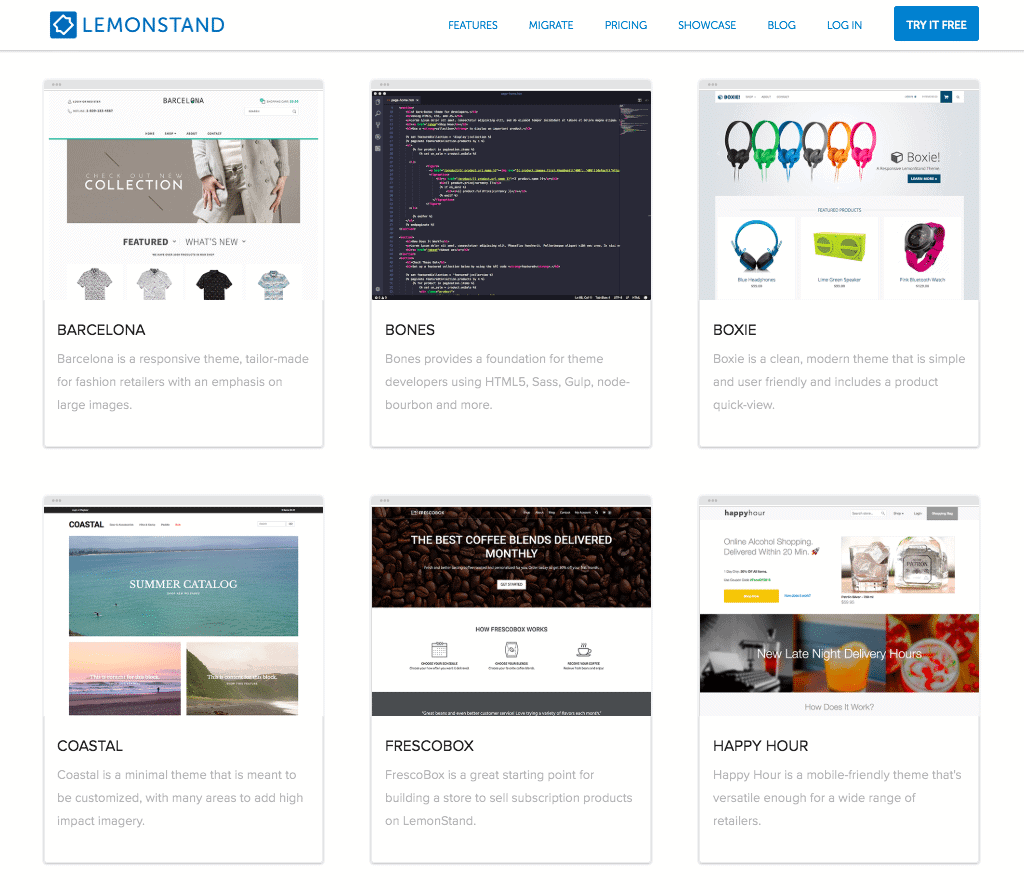Click New Late Night Delivery Hours banner
Viewport: 1024px width, 890px height.
(839, 653)
